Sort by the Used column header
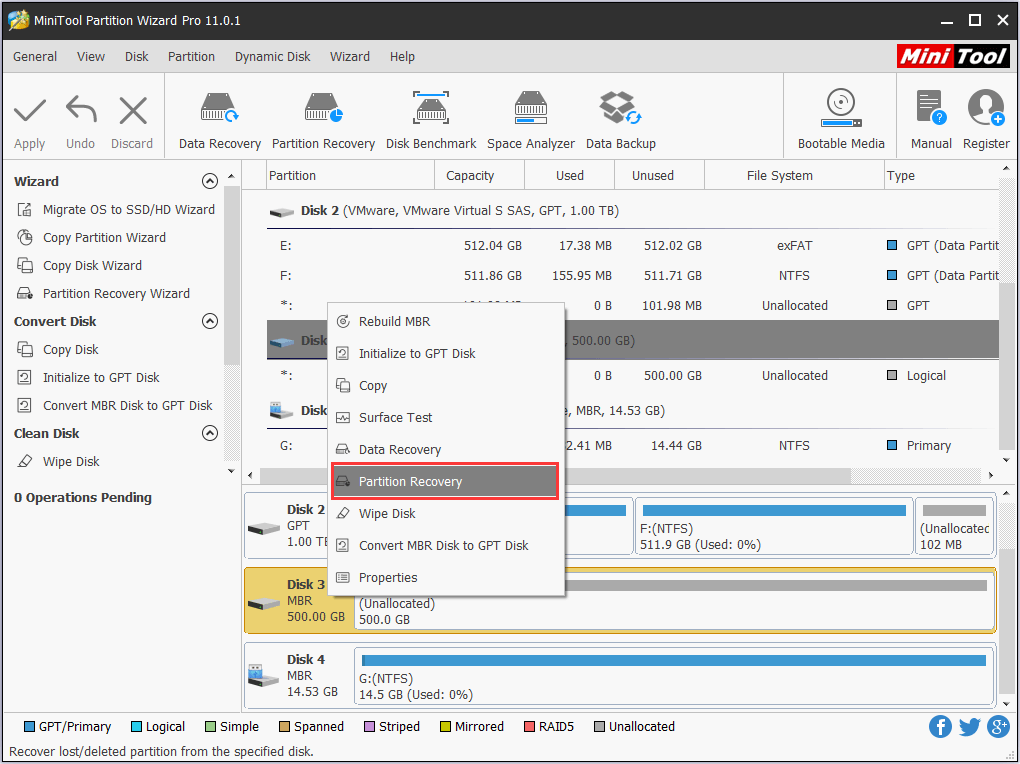The height and width of the screenshot is (764, 1020). tap(570, 176)
